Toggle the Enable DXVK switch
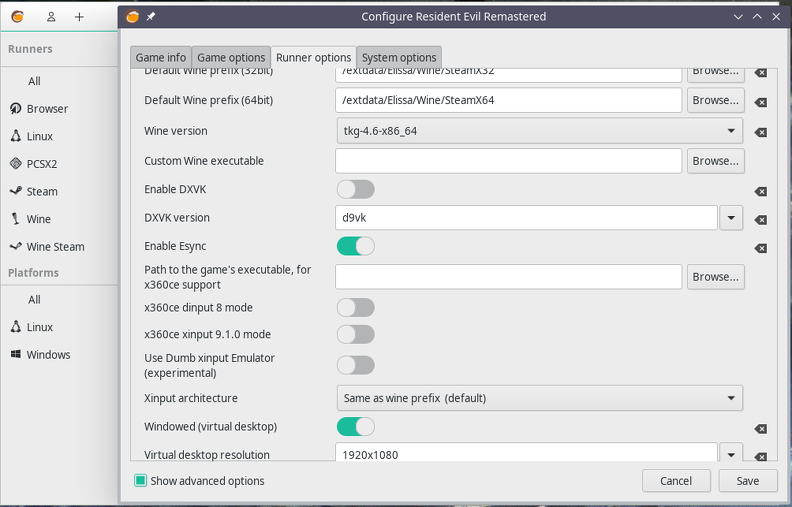This screenshot has width=792, height=507. pyautogui.click(x=356, y=189)
